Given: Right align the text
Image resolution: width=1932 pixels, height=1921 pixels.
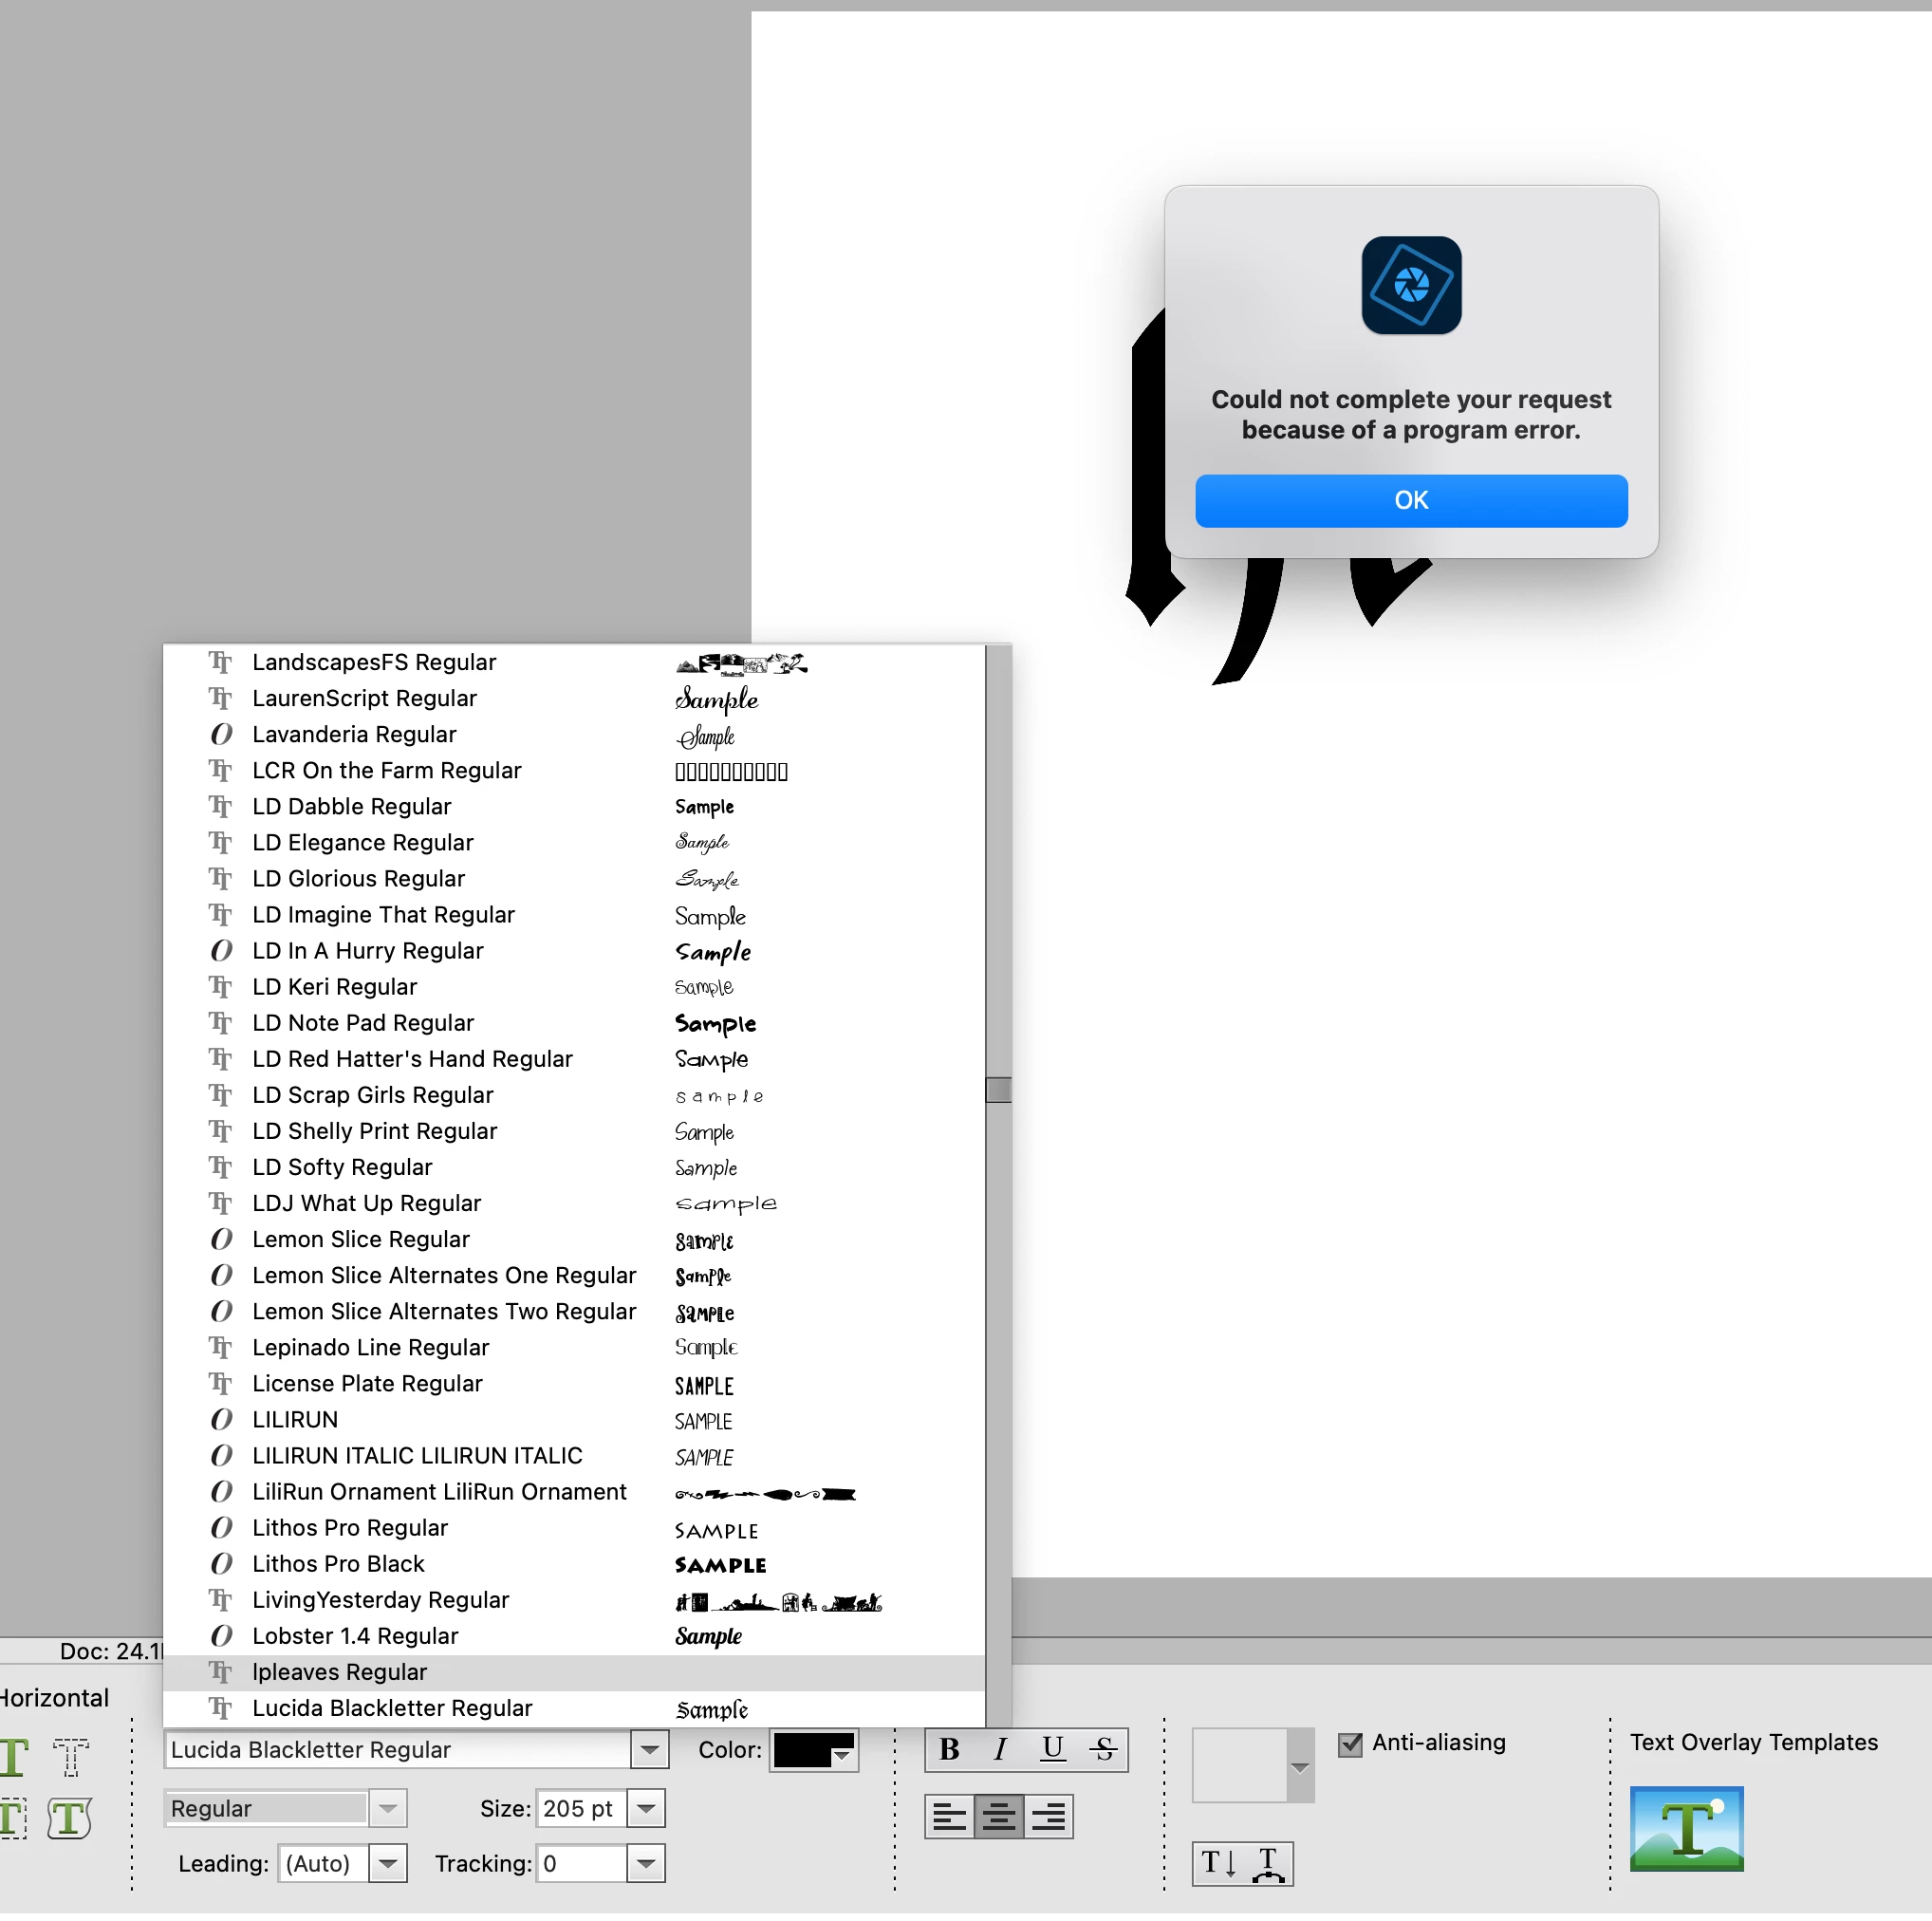Looking at the screenshot, I should [1048, 1816].
